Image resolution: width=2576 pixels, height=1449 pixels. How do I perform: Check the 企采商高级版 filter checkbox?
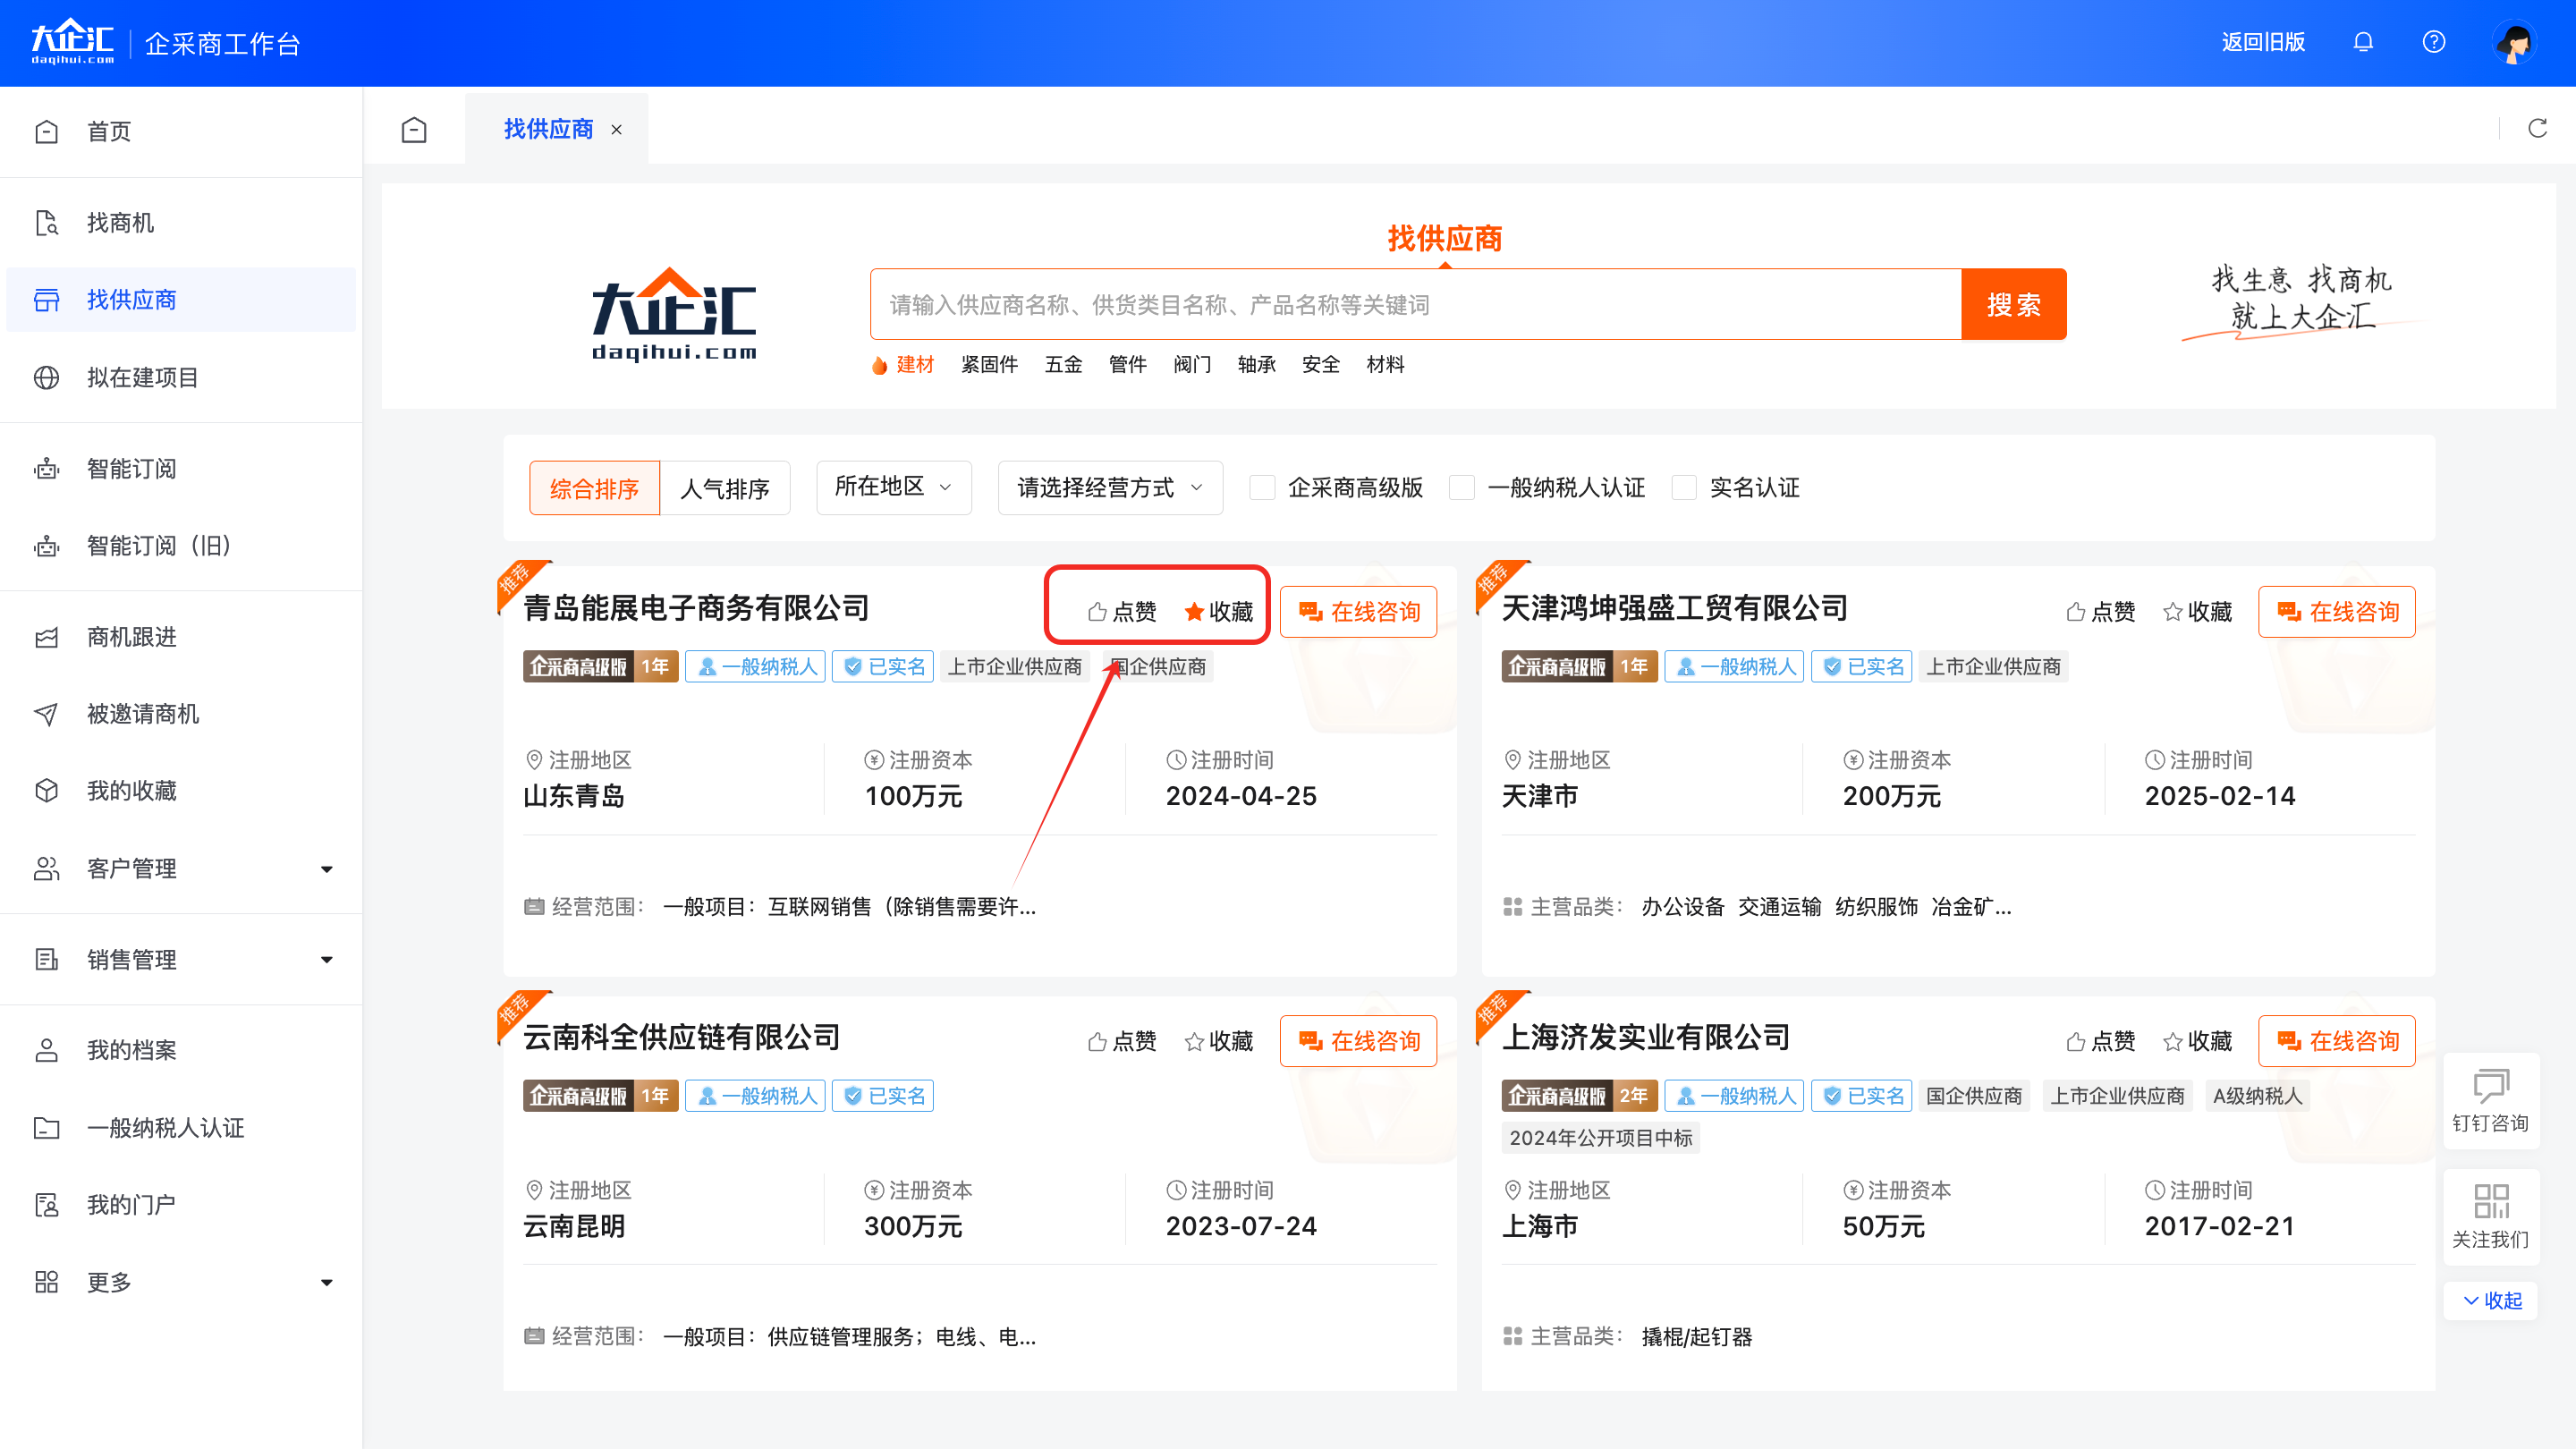click(1263, 487)
